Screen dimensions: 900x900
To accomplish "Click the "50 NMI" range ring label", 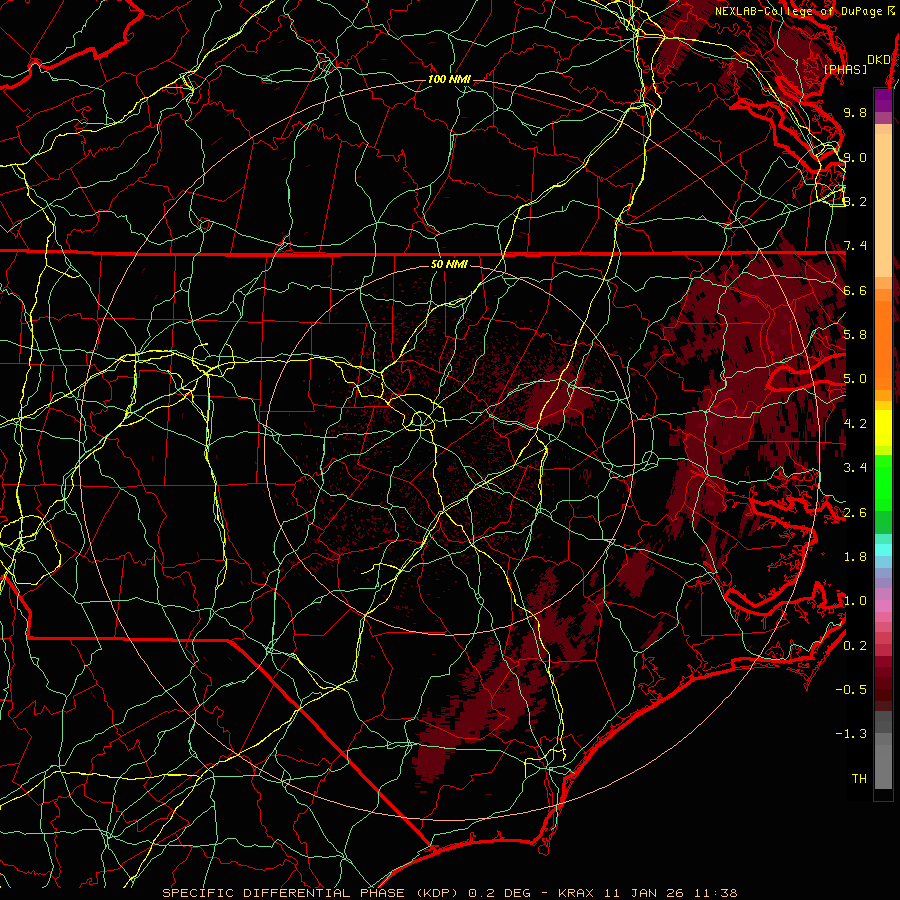I will [x=449, y=265].
